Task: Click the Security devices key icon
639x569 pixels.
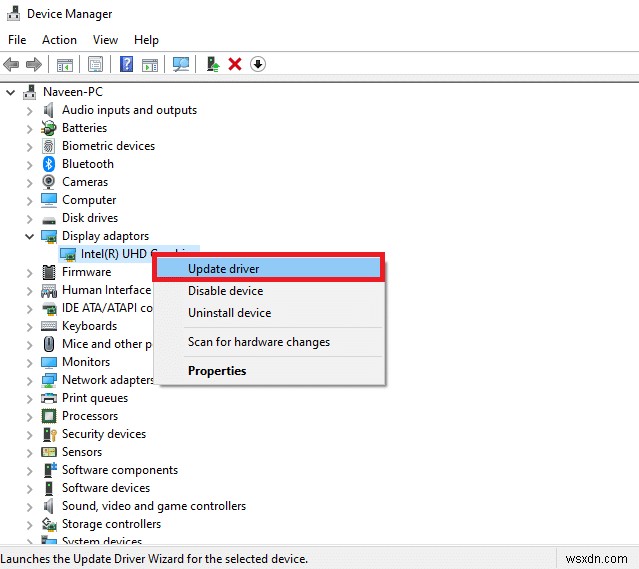Action: (x=49, y=434)
